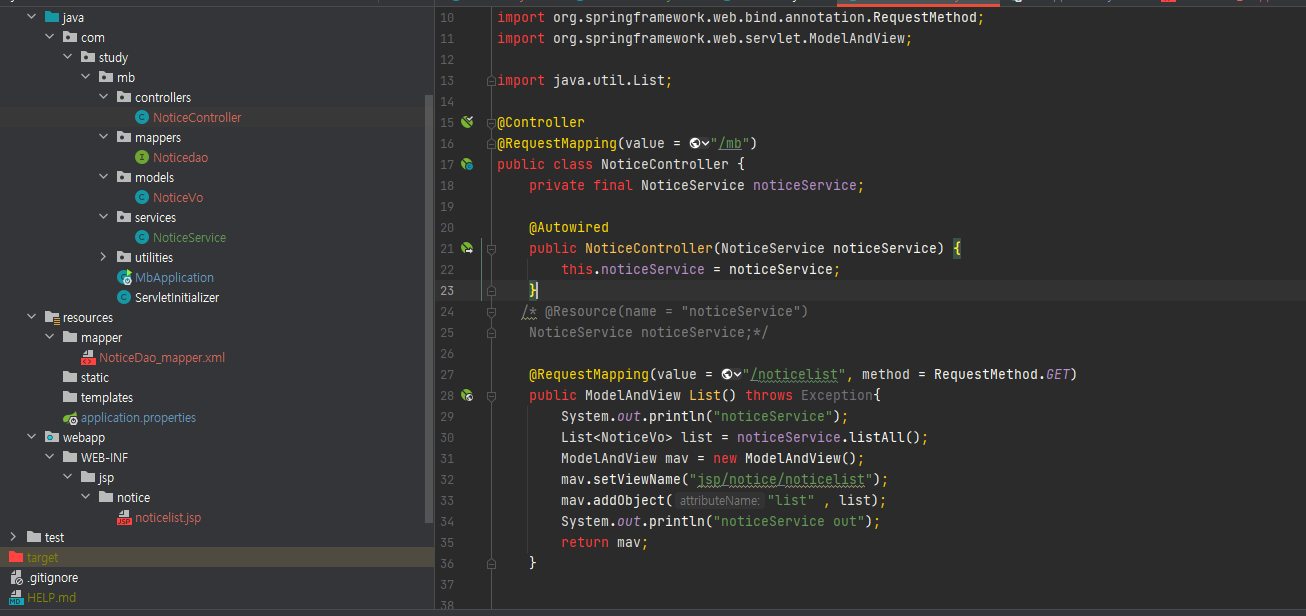Click the NoticeService class icon in project tree
Screen dimensions: 1306x616
(x=143, y=237)
